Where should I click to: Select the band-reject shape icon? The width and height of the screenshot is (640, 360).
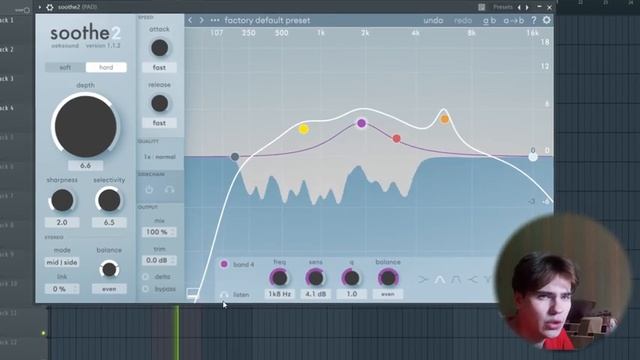[456, 280]
